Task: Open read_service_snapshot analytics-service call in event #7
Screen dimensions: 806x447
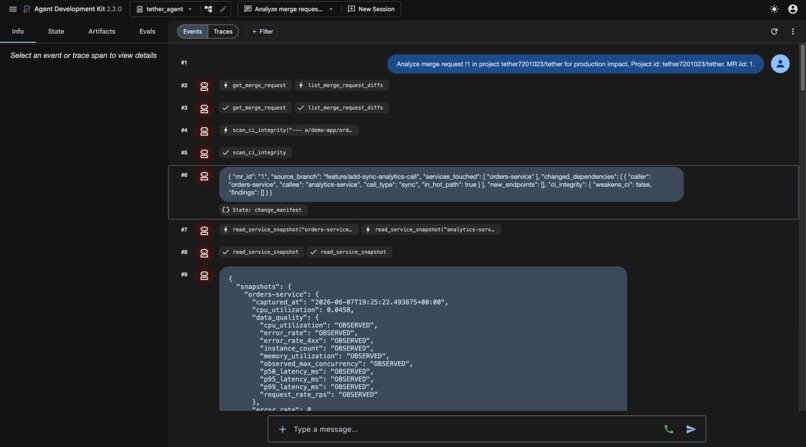Action: [431, 230]
